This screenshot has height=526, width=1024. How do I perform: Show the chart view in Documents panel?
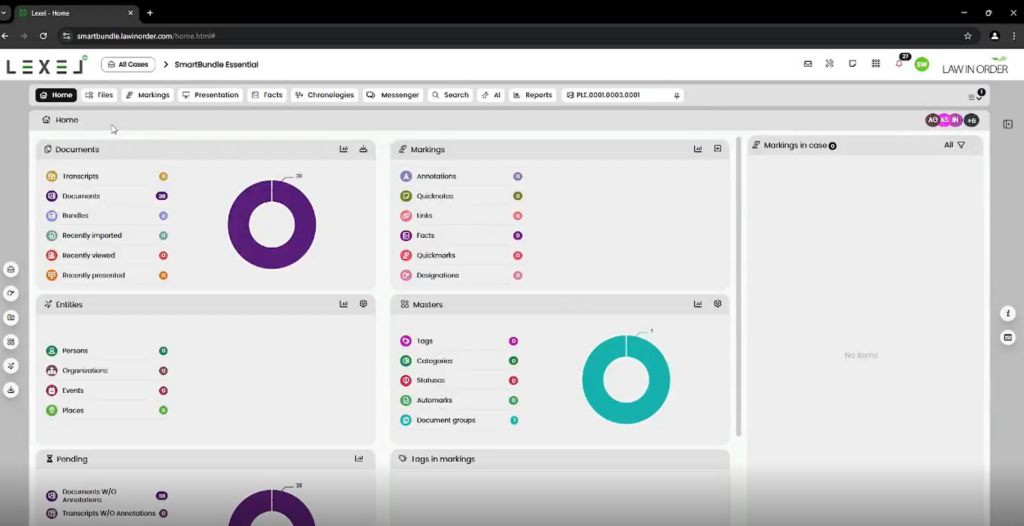point(344,149)
